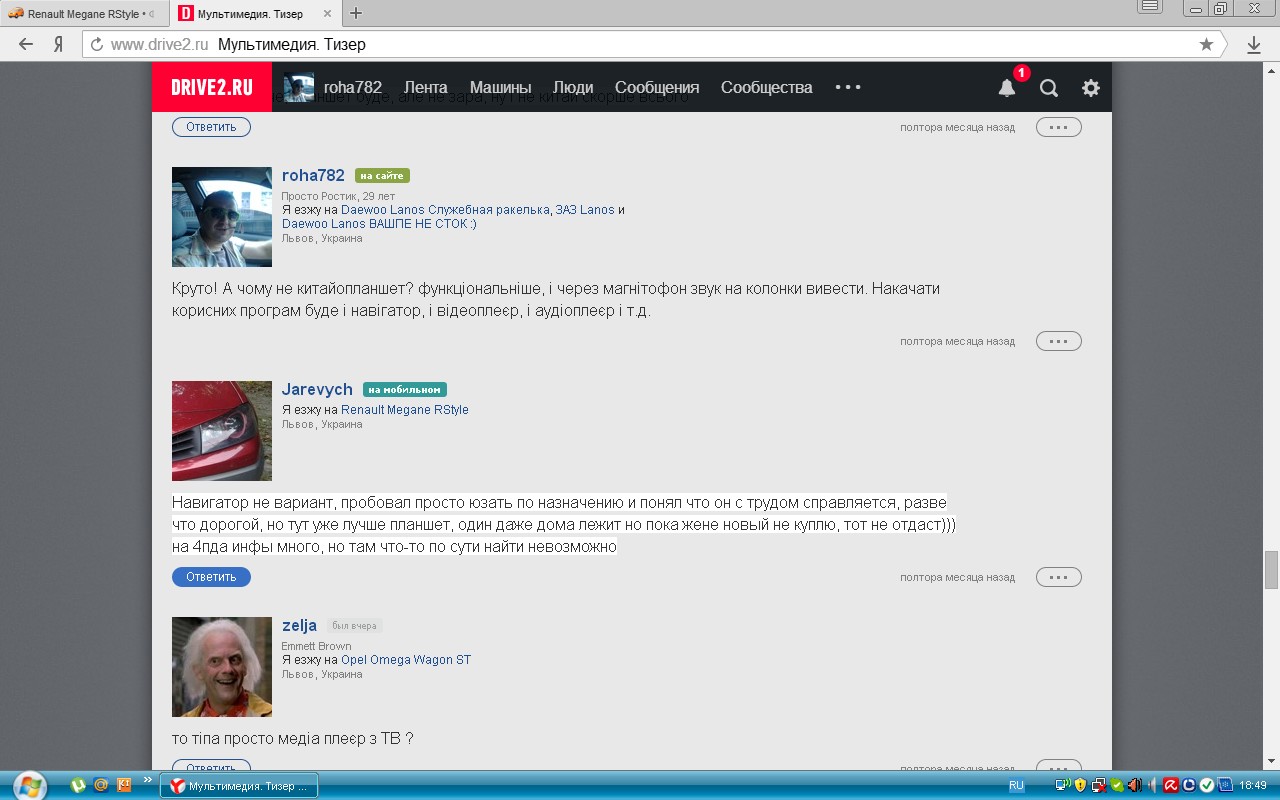Click the DRIVE2.RU logo

click(x=211, y=87)
